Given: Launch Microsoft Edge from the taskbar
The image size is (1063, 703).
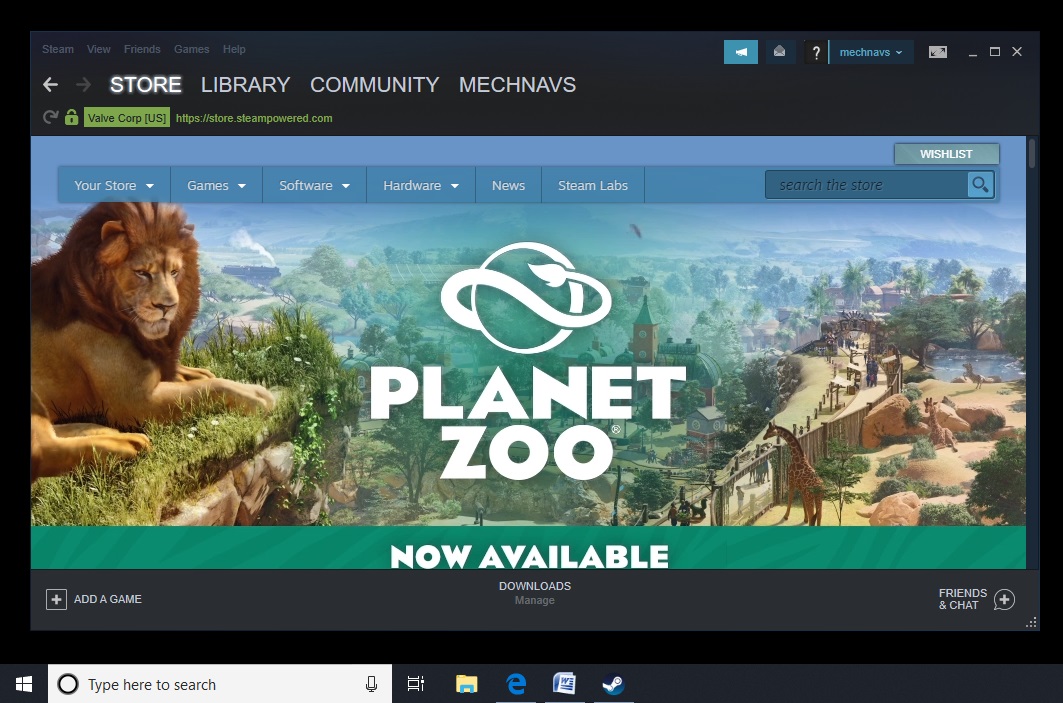Looking at the screenshot, I should click(x=516, y=684).
